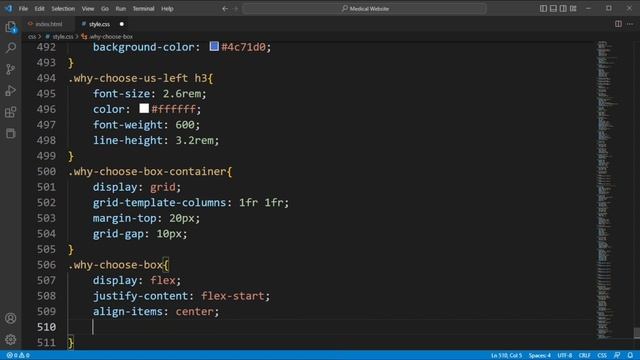This screenshot has width=640, height=360.
Task: Click the feedback icon in status bar
Action: click(x=617, y=356)
